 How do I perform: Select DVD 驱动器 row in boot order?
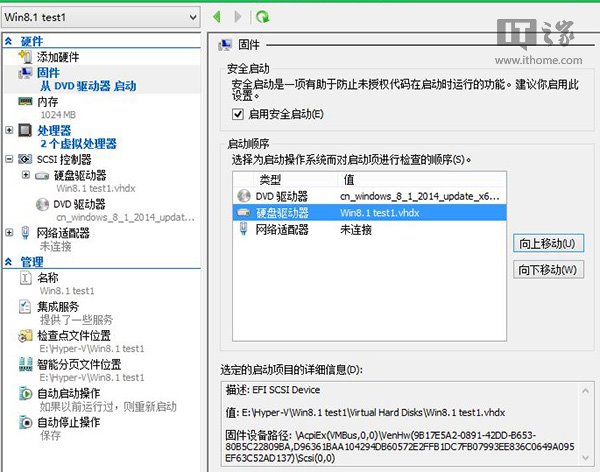pos(369,196)
